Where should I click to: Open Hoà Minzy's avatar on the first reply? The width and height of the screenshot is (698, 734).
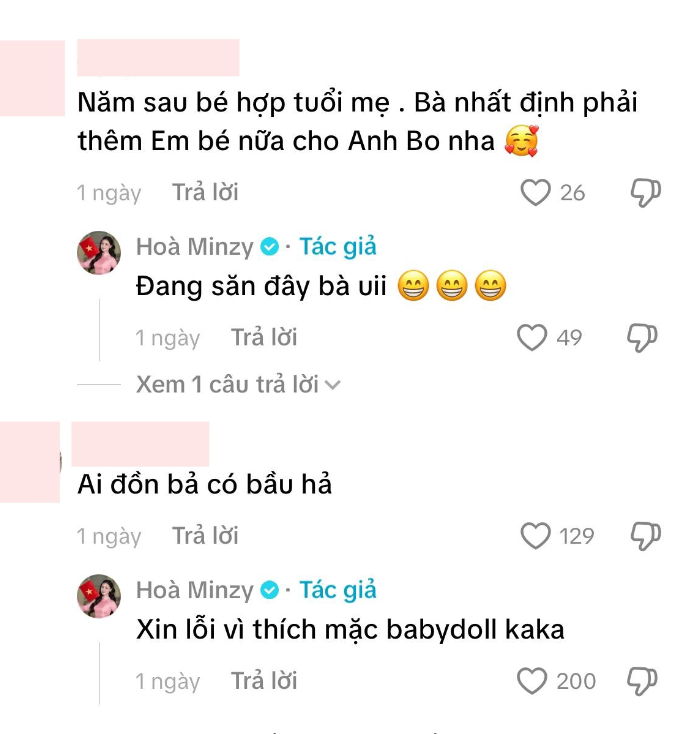pyautogui.click(x=99, y=253)
